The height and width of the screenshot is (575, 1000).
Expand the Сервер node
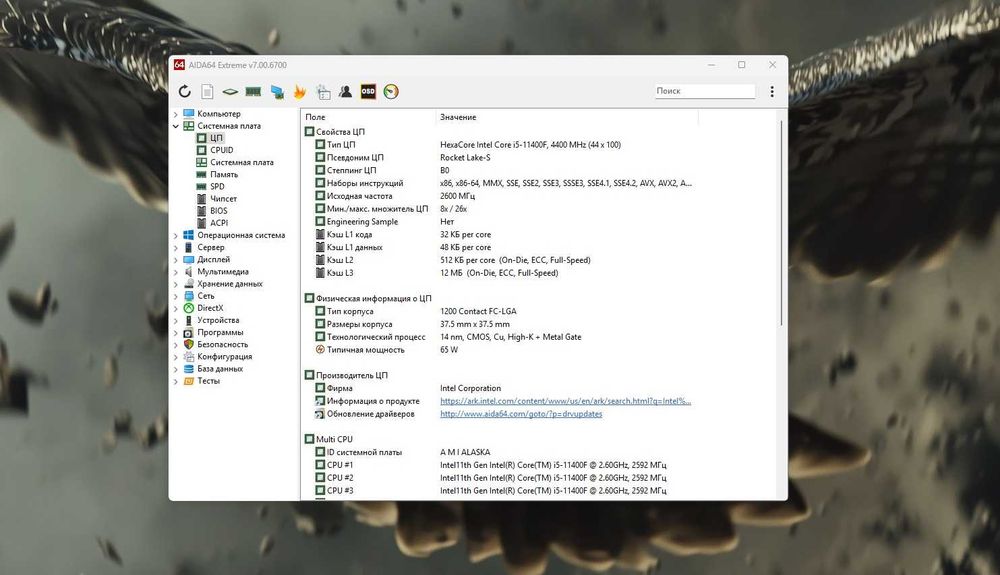click(176, 247)
